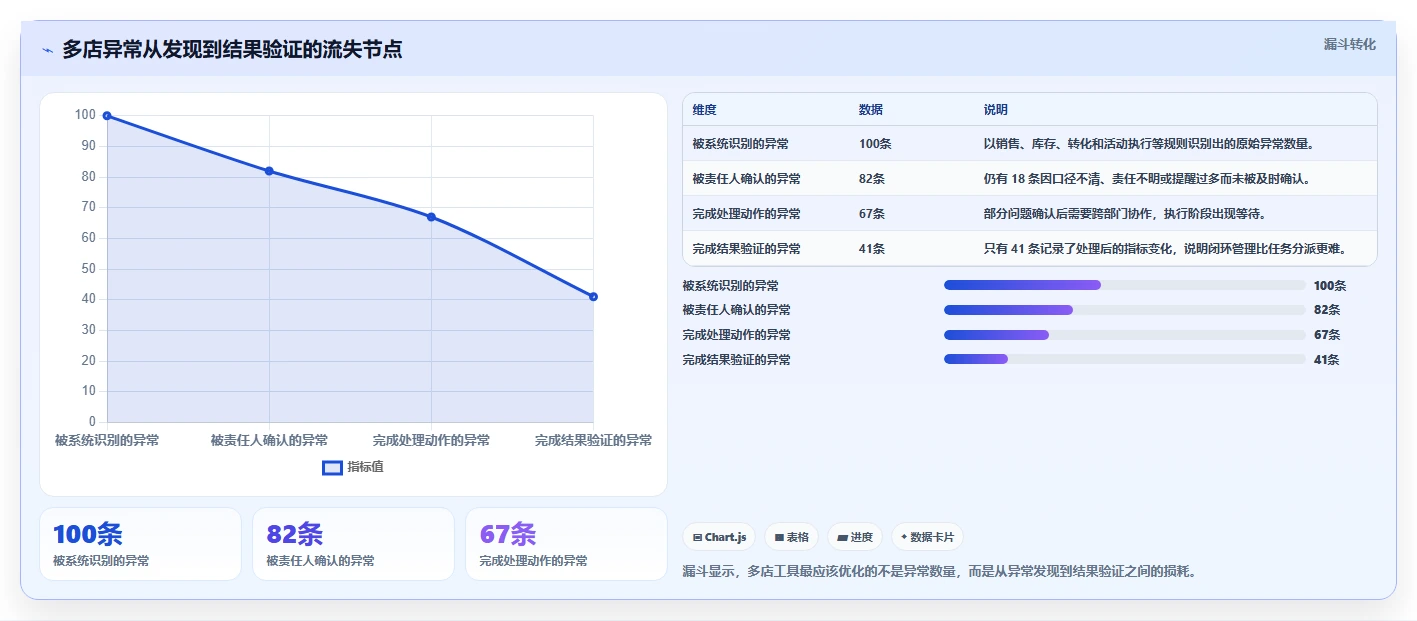Click the 67条 table data cell
Viewport: 1417px width, 621px height.
pos(872,214)
